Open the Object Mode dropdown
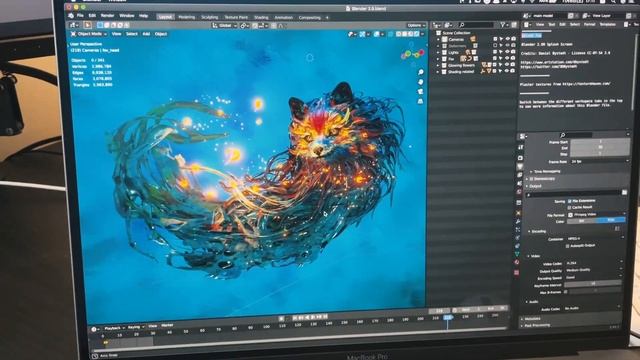Image resolution: width=640 pixels, height=360 pixels. (x=89, y=34)
